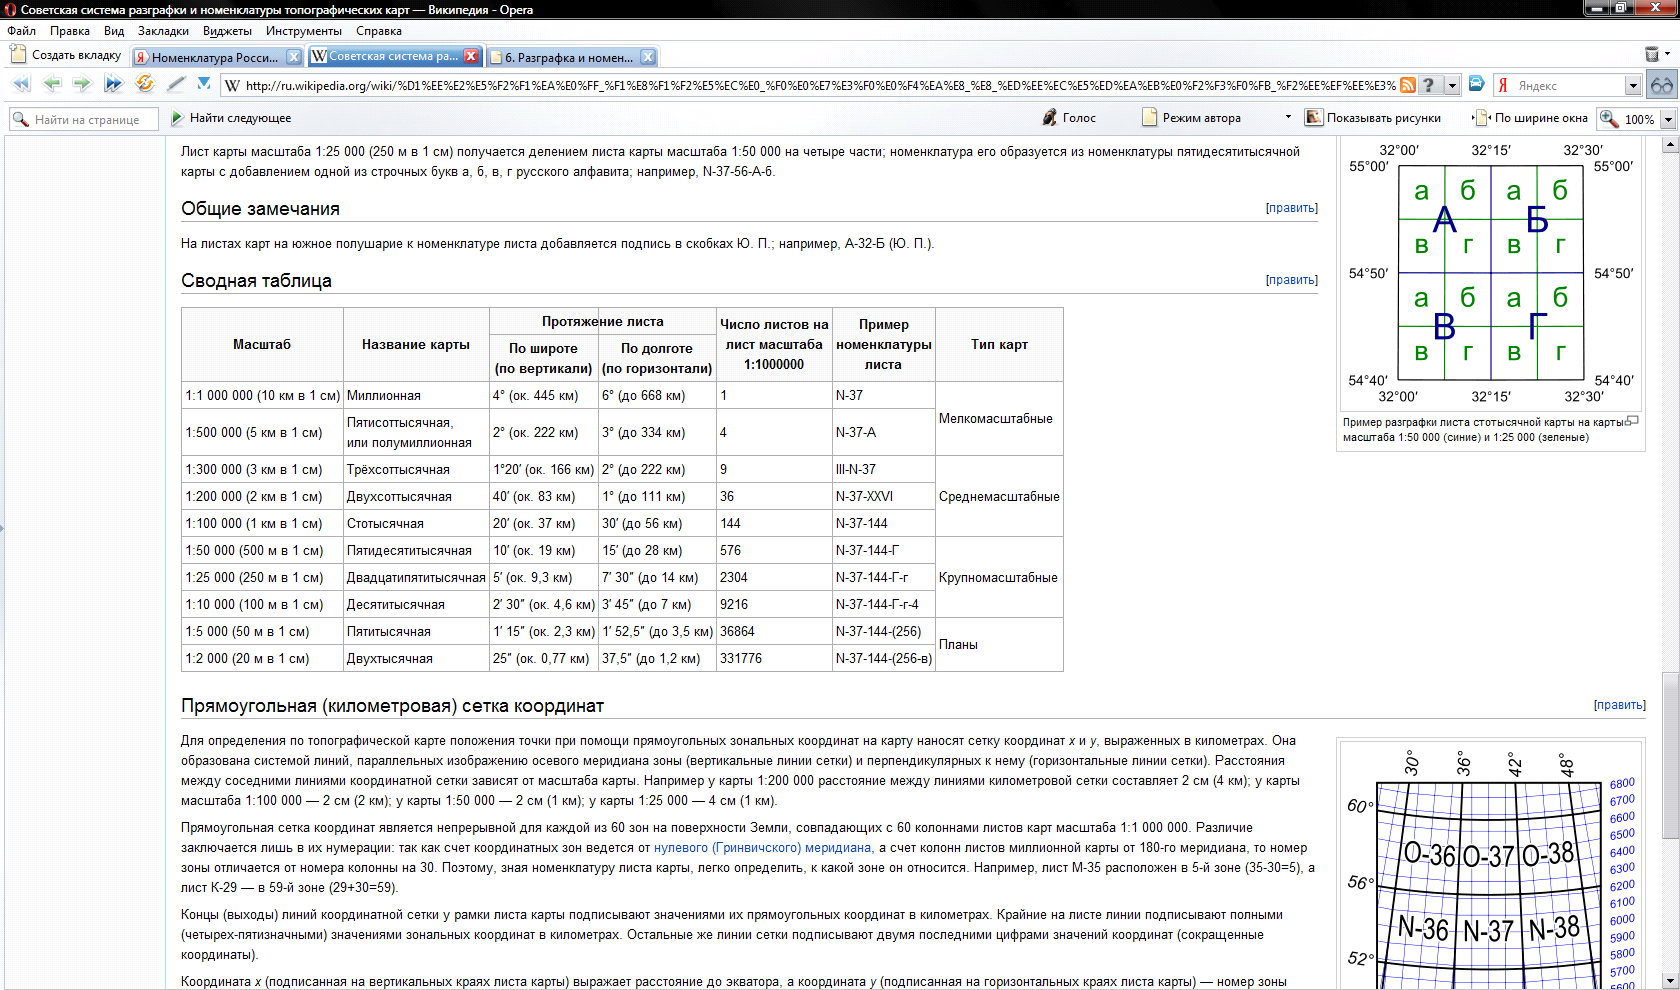Click the pencil Wand icon in toolbar
This screenshot has height=990, width=1680.
176,84
